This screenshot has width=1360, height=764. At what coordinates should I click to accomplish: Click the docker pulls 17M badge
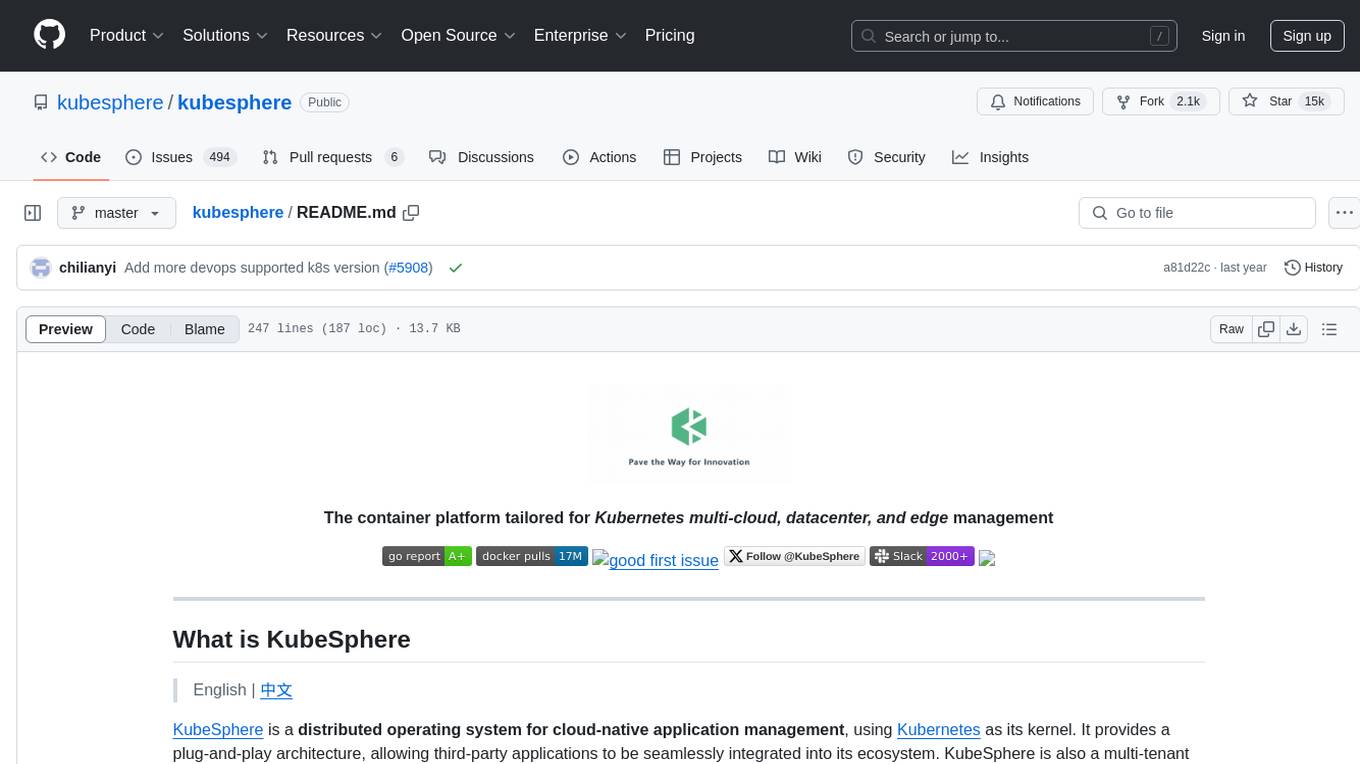tap(531, 556)
